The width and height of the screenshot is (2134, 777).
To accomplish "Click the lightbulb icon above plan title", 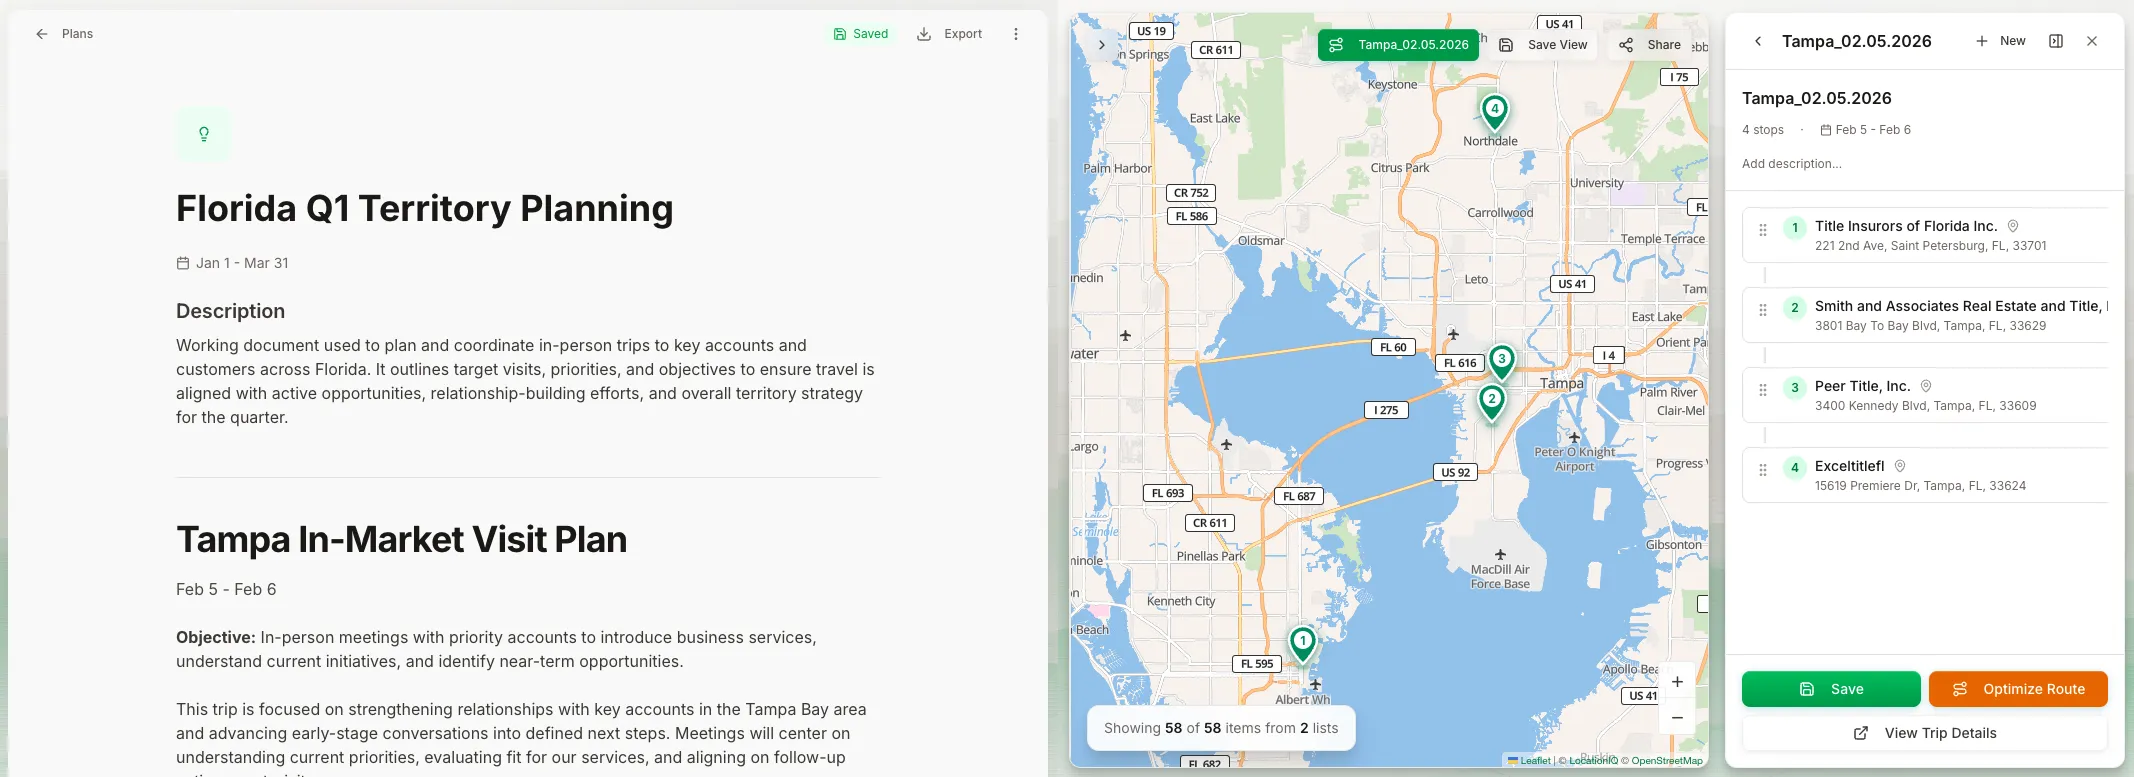I will pos(204,134).
